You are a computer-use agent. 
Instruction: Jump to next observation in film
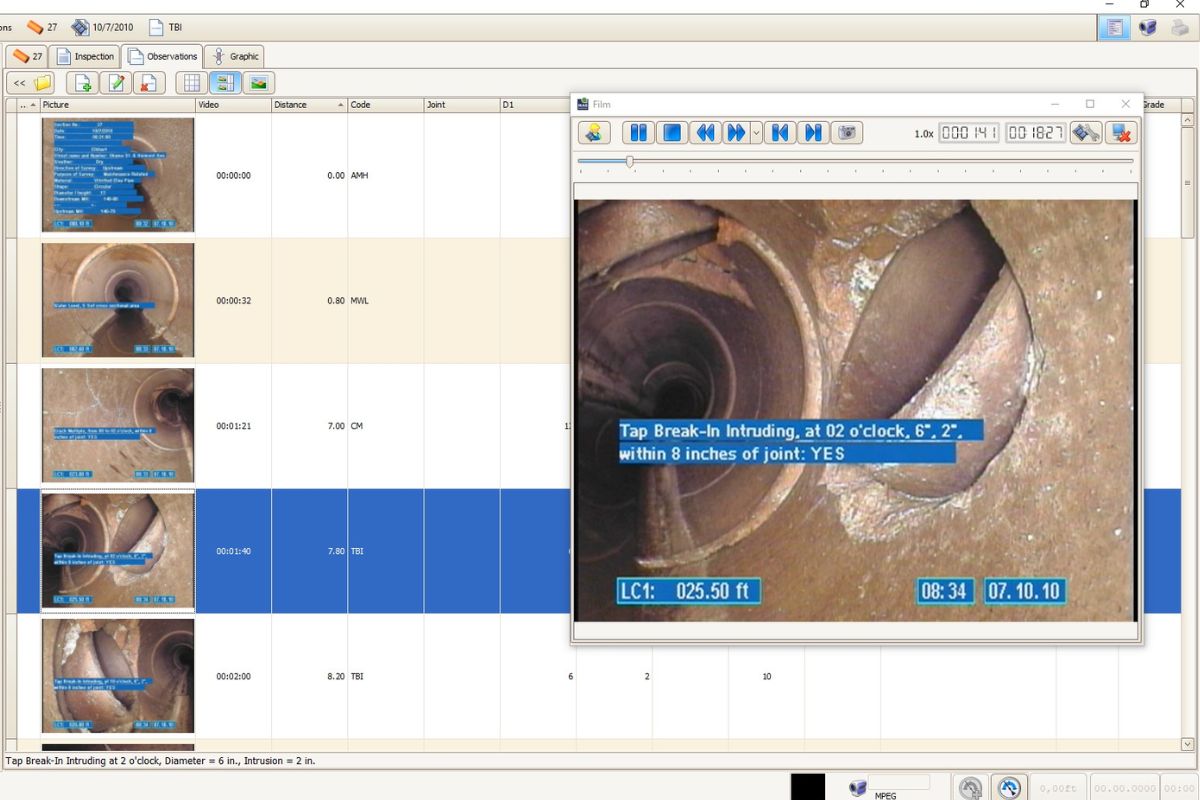coord(814,132)
